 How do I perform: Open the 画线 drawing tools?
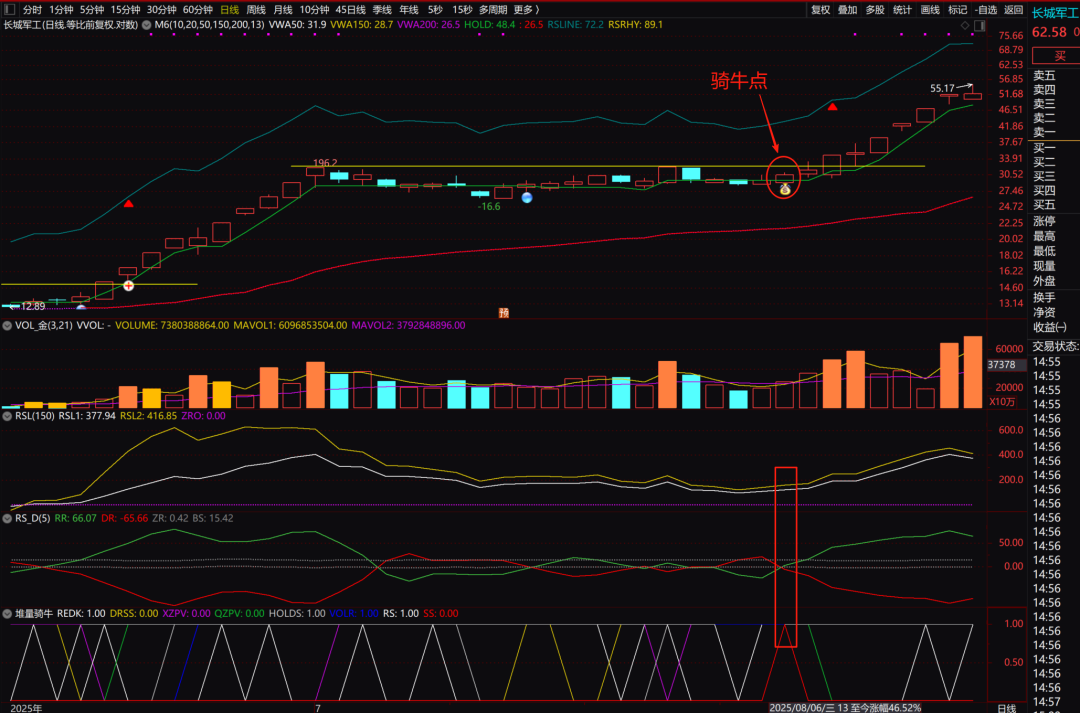(x=930, y=10)
